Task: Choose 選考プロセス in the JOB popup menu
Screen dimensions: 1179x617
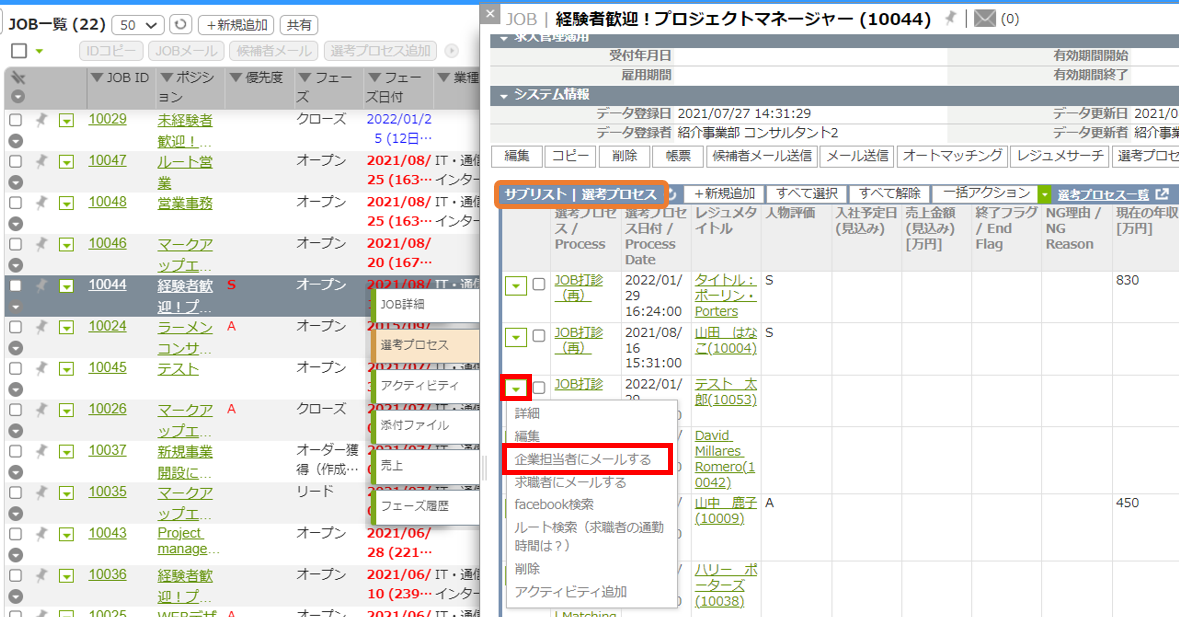Action: tap(414, 344)
